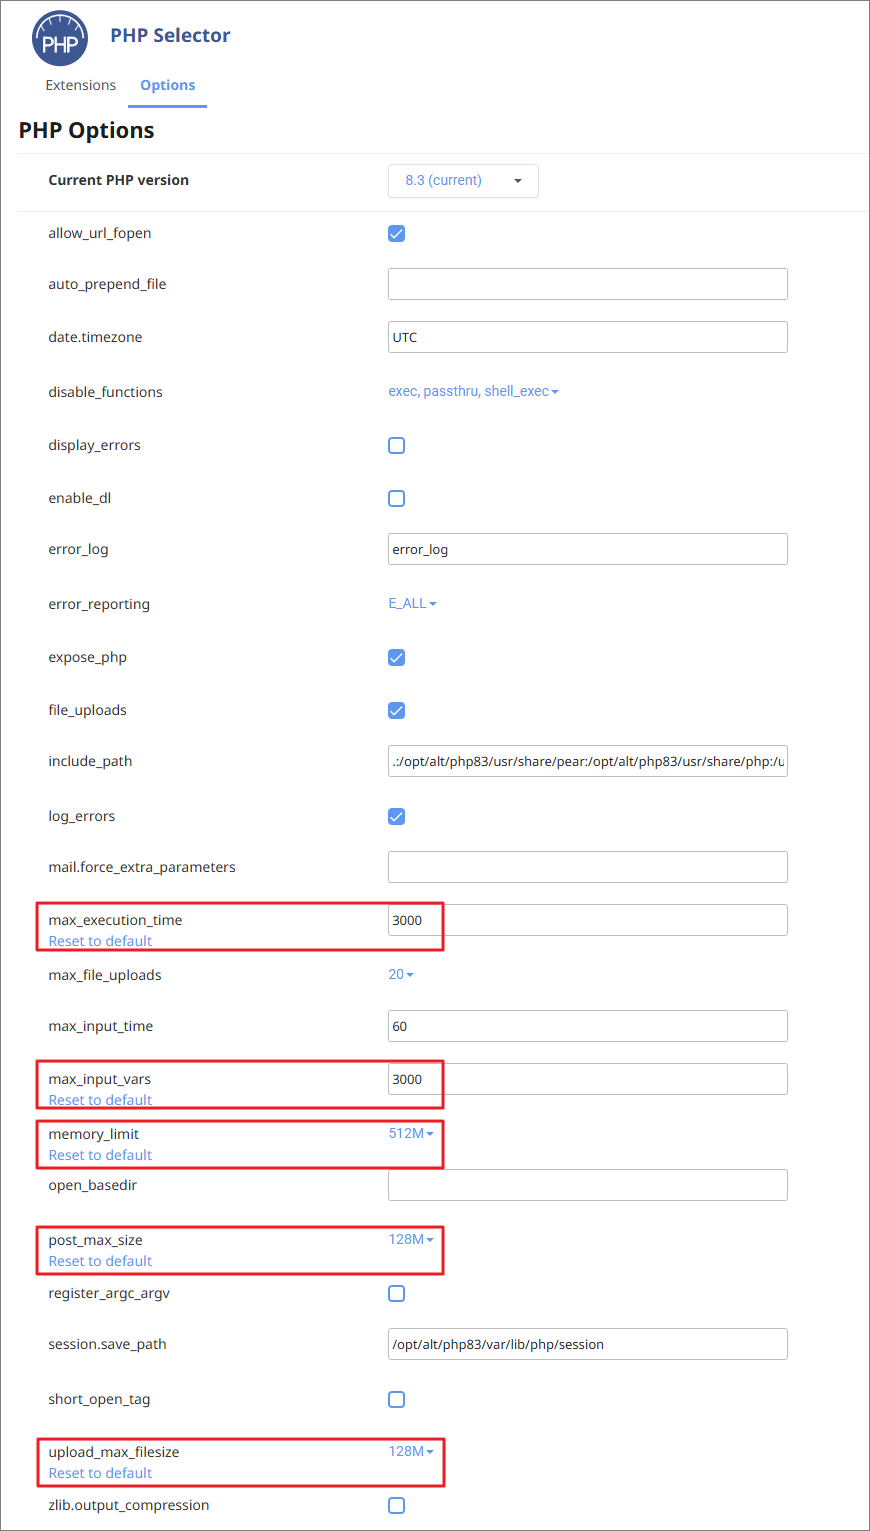
Task: Select the Options tab
Action: [168, 86]
